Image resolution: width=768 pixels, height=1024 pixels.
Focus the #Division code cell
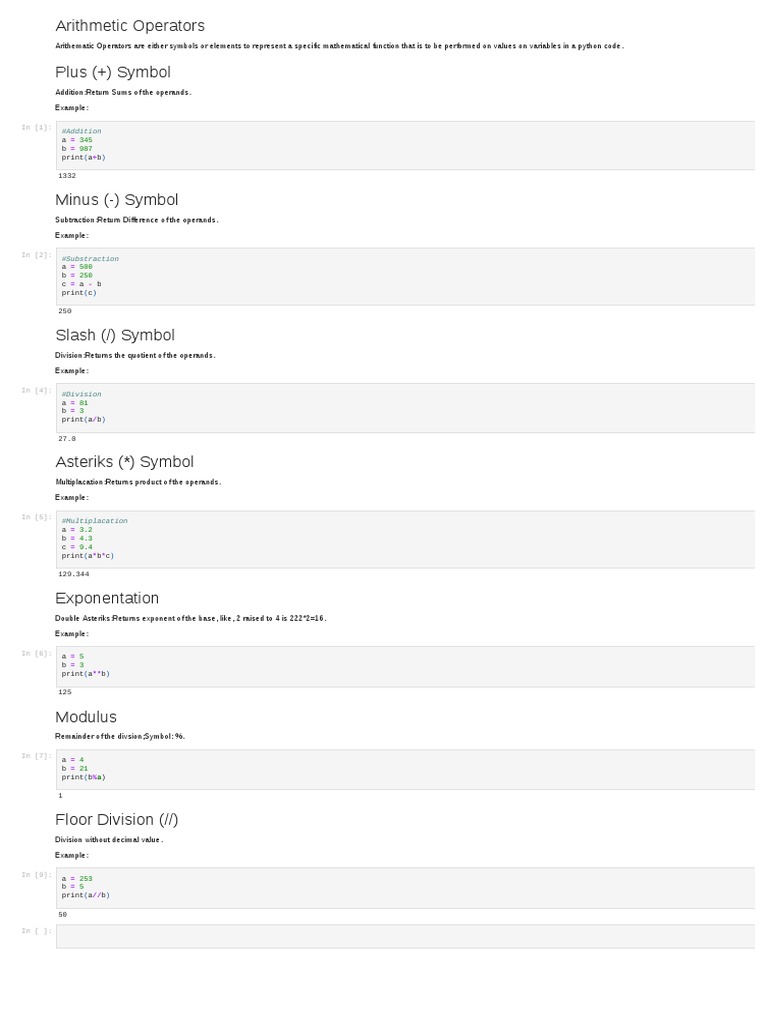pyautogui.click(x=405, y=407)
